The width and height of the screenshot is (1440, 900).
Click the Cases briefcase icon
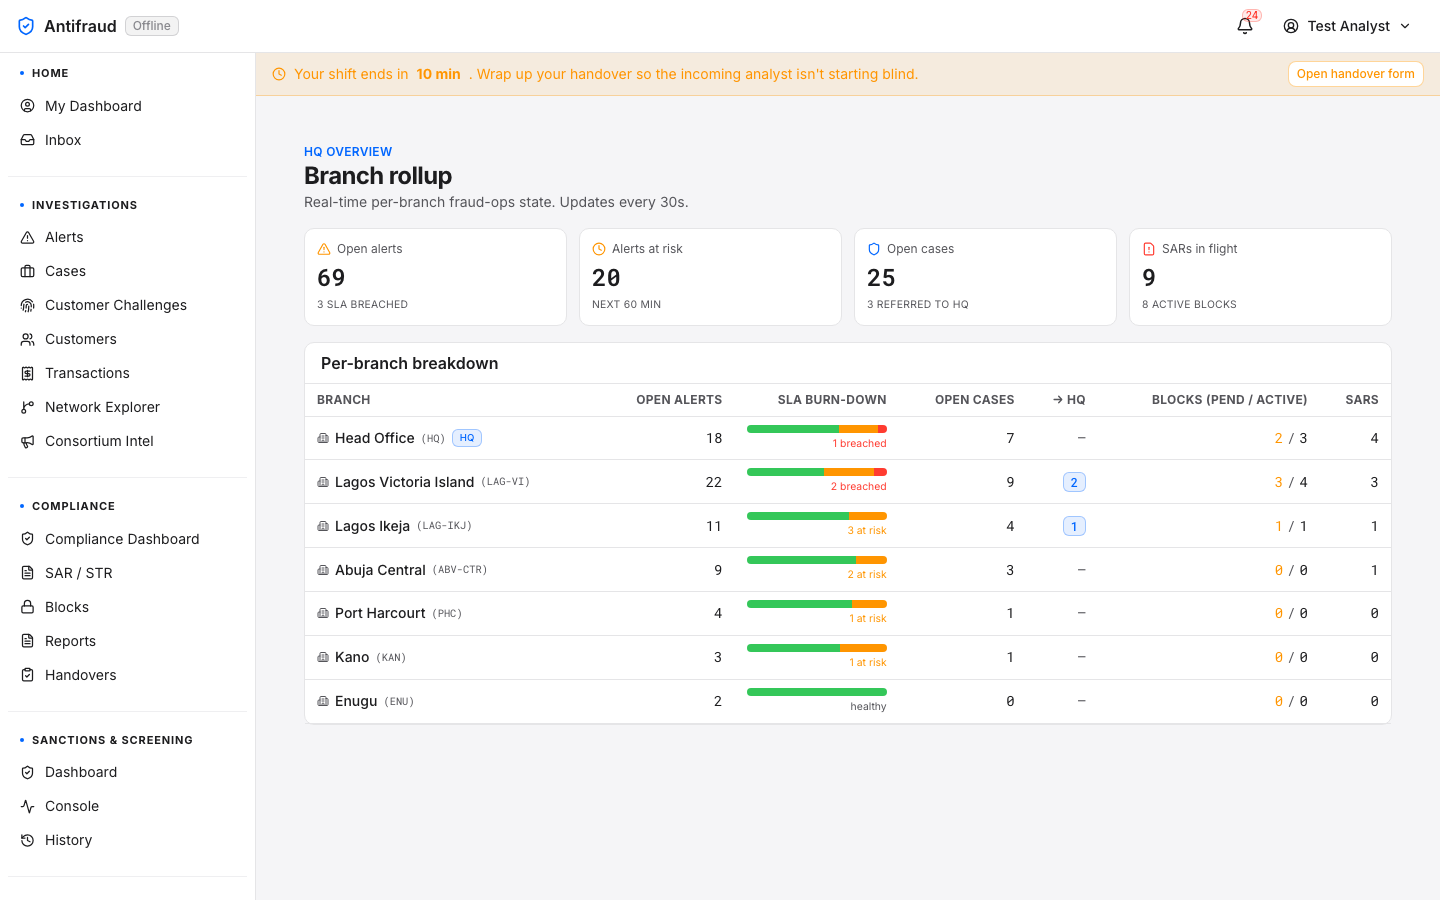click(x=28, y=271)
